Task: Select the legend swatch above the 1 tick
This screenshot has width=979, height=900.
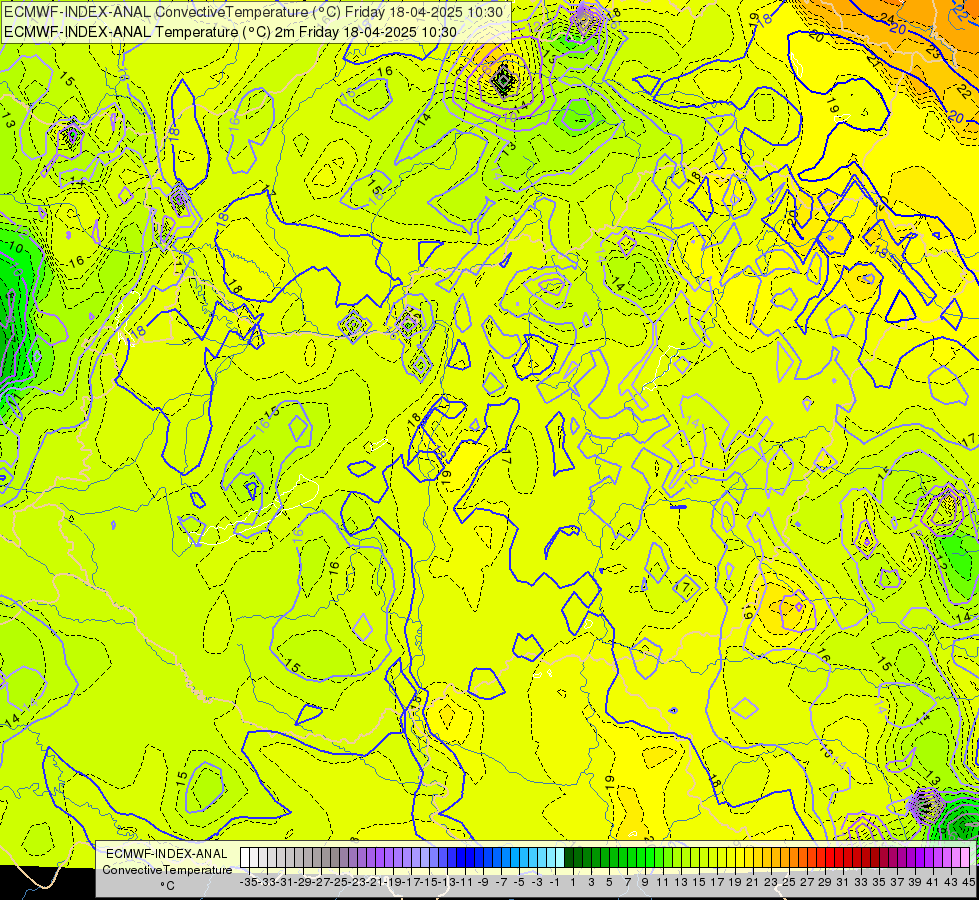Action: pos(569,858)
